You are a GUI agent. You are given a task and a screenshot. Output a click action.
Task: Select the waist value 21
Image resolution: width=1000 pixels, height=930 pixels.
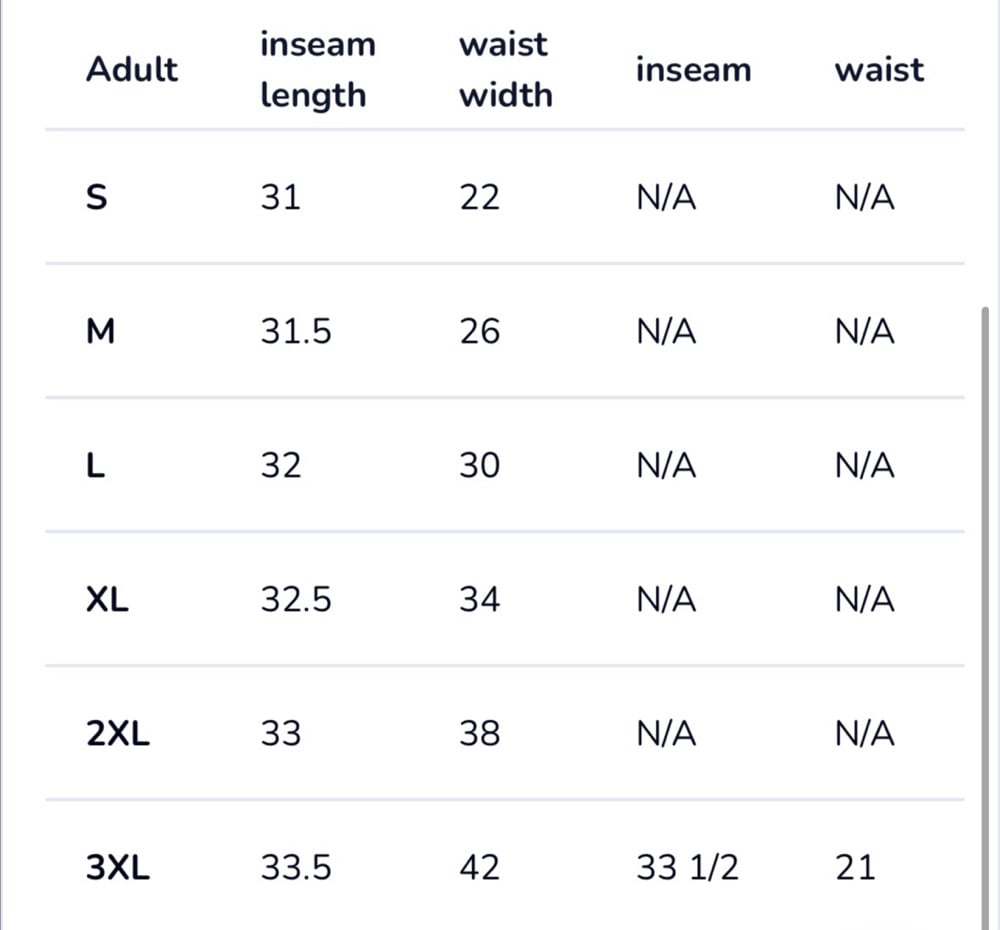(855, 867)
